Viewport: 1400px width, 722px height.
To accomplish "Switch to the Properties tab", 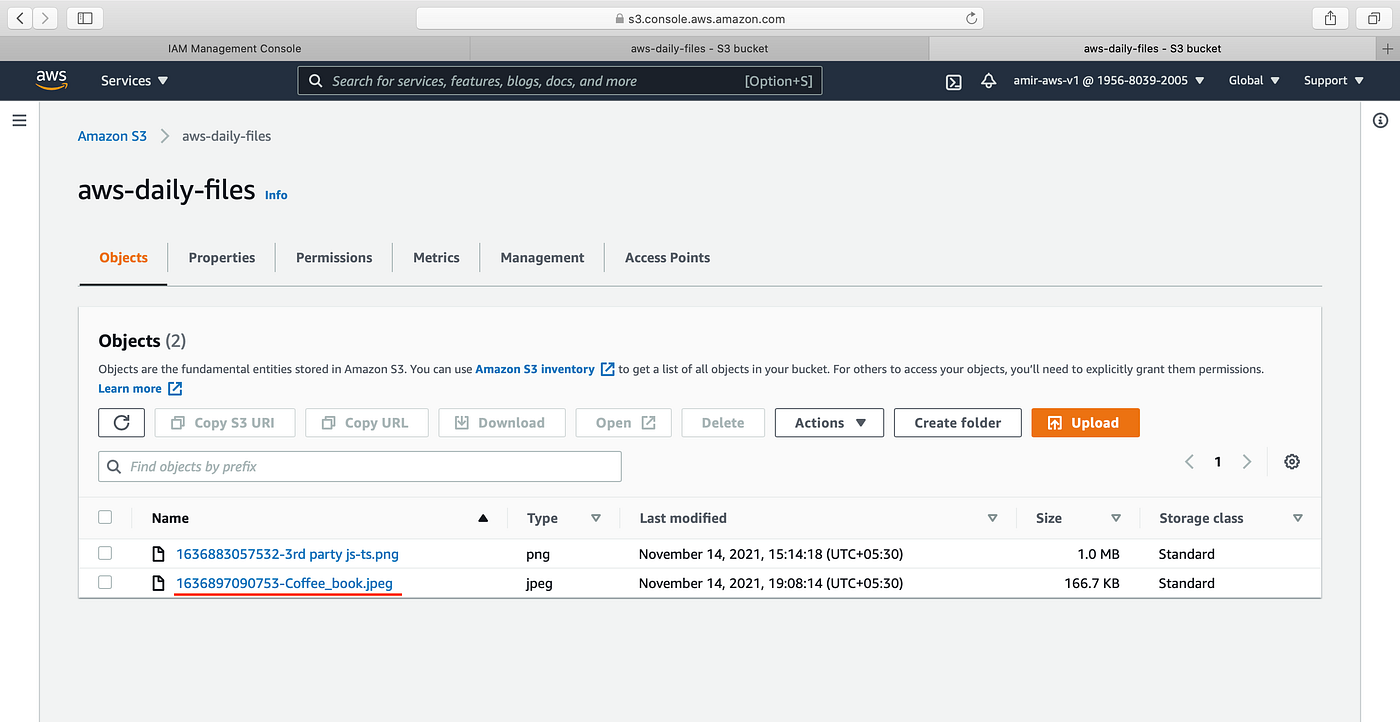I will pyautogui.click(x=222, y=258).
